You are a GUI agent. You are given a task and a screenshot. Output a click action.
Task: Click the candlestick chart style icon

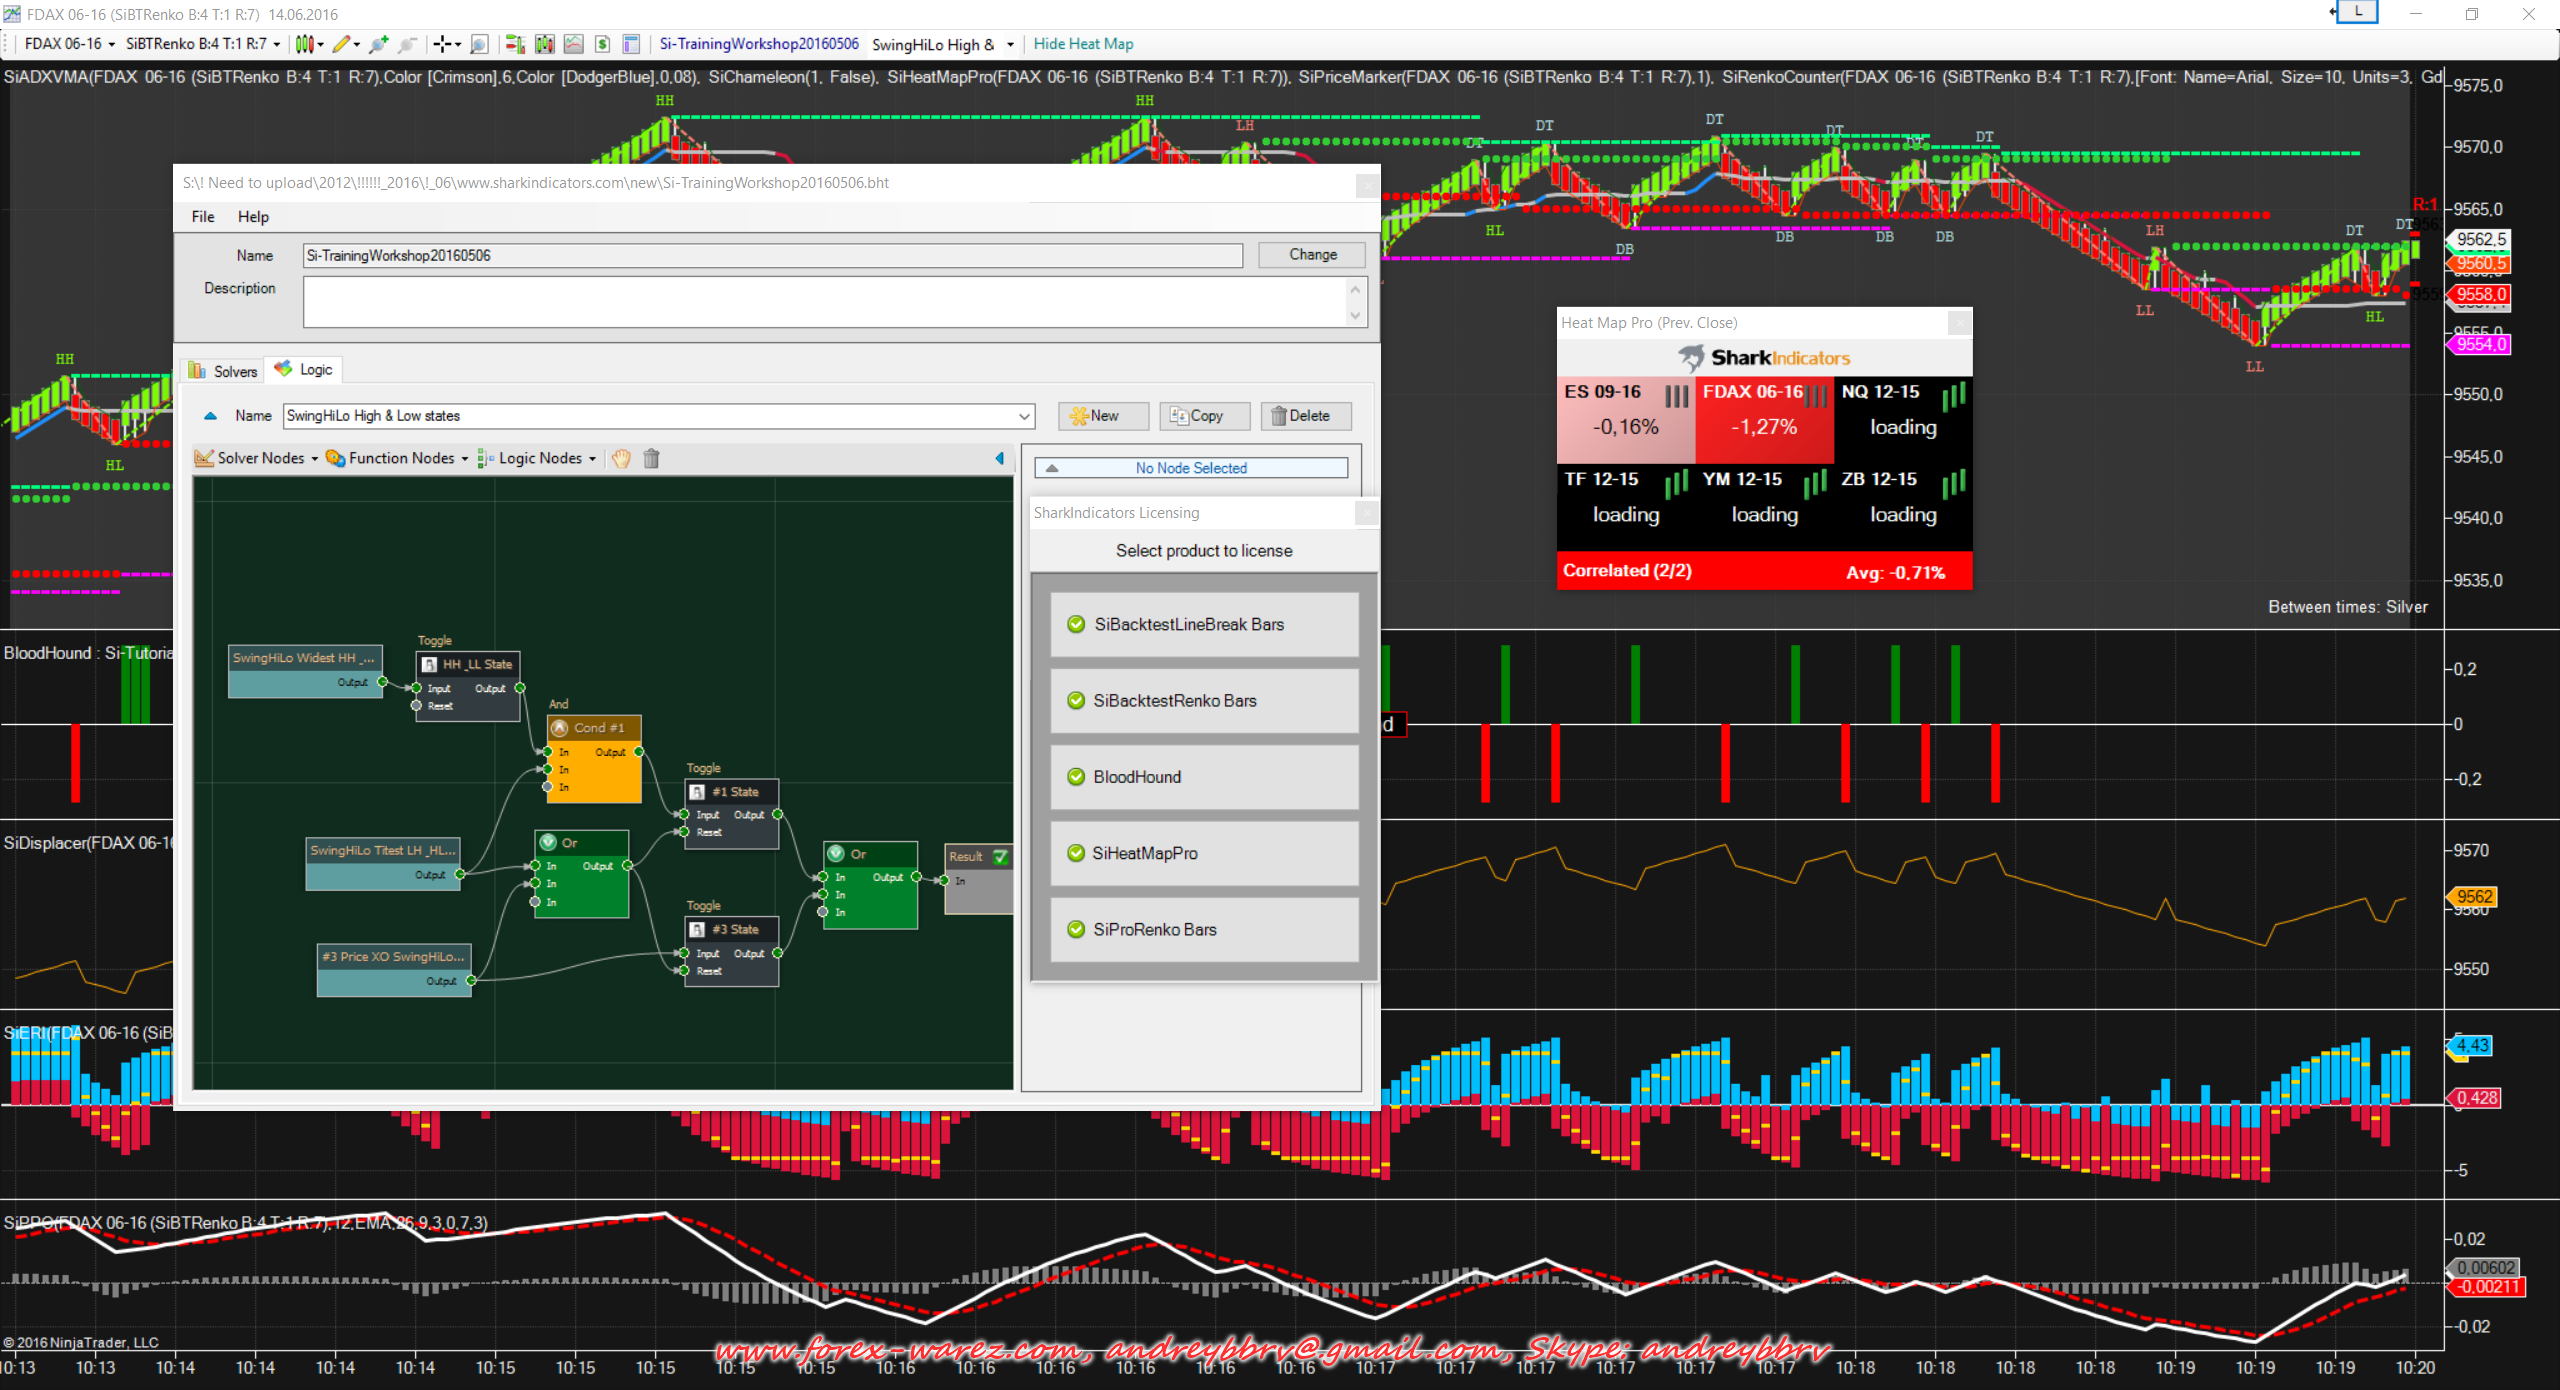(x=305, y=44)
